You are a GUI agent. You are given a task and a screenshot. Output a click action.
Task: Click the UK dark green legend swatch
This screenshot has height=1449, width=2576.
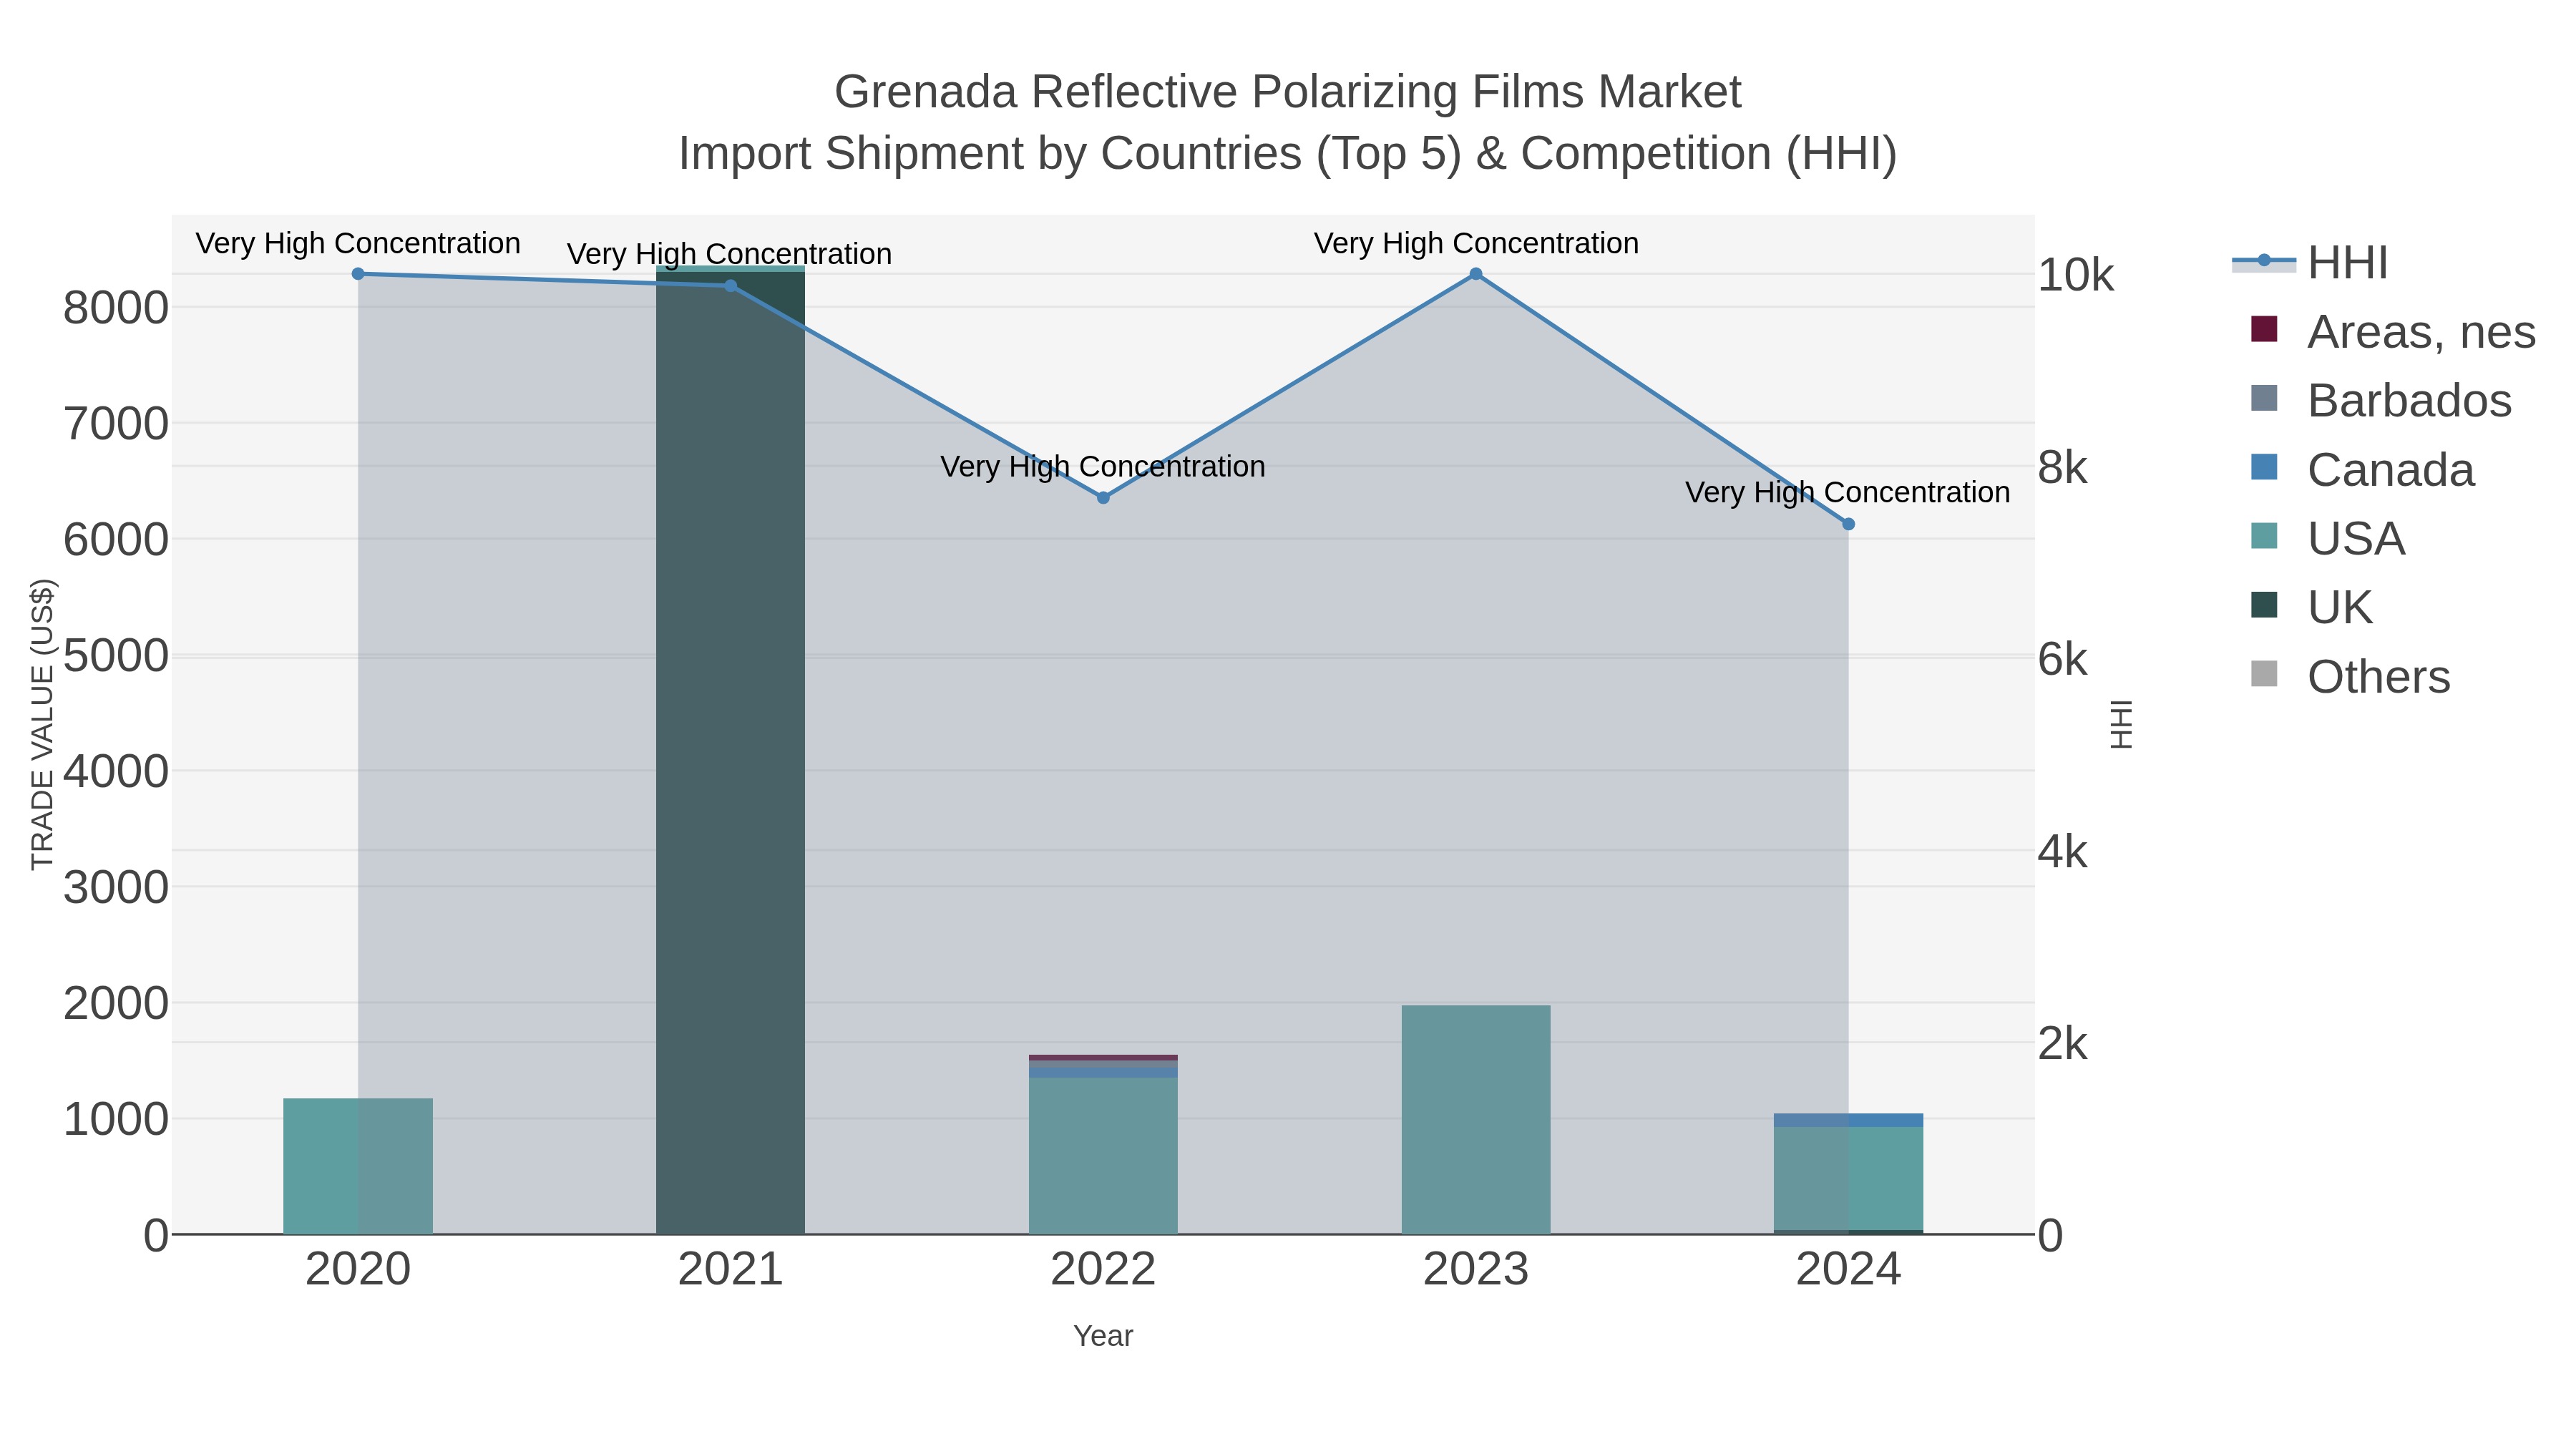[x=2264, y=605]
